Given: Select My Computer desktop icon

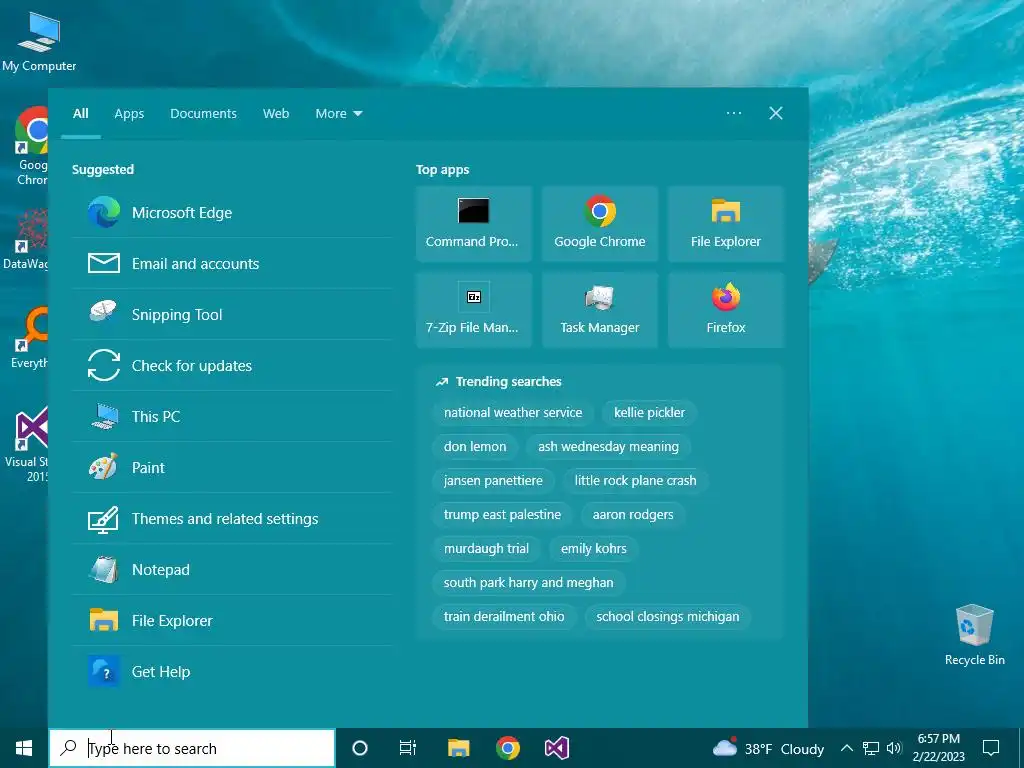Looking at the screenshot, I should click(39, 41).
